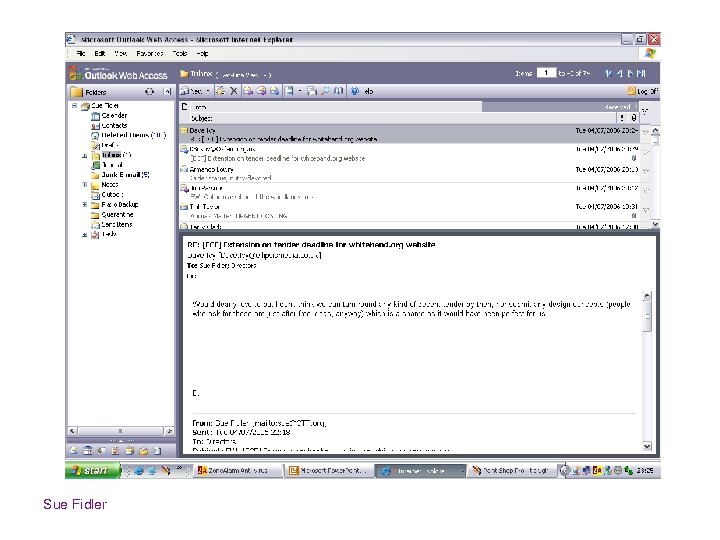Sort messages by the Subject column header
Screen dimensions: 720x540
[x=402, y=118]
